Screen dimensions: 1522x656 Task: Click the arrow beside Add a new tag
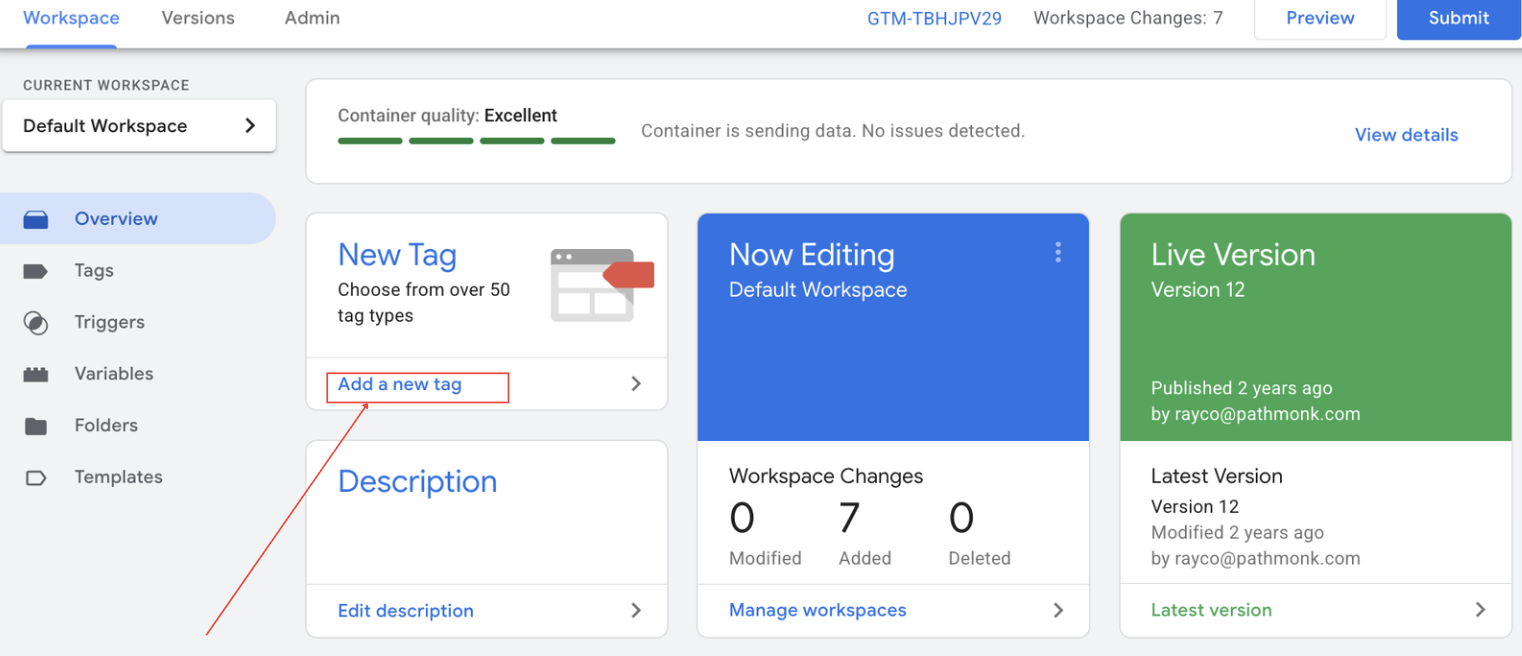(636, 384)
